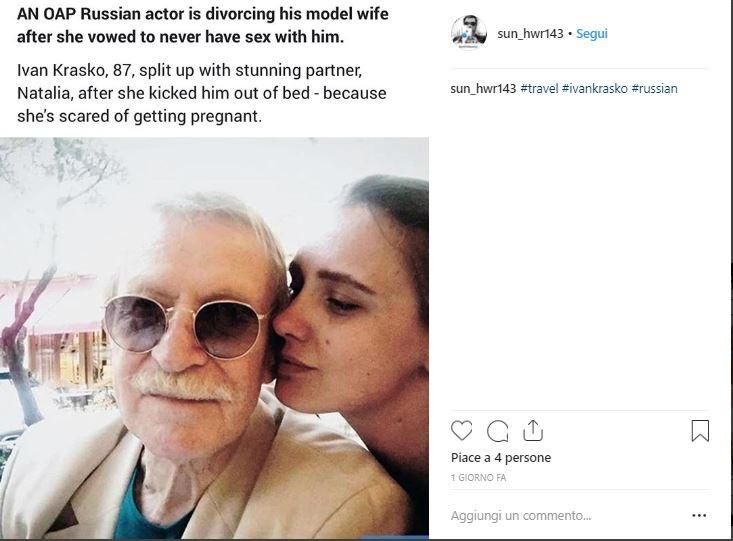
Task: Click the sun_hwr143 username in the caption
Action: [483, 89]
